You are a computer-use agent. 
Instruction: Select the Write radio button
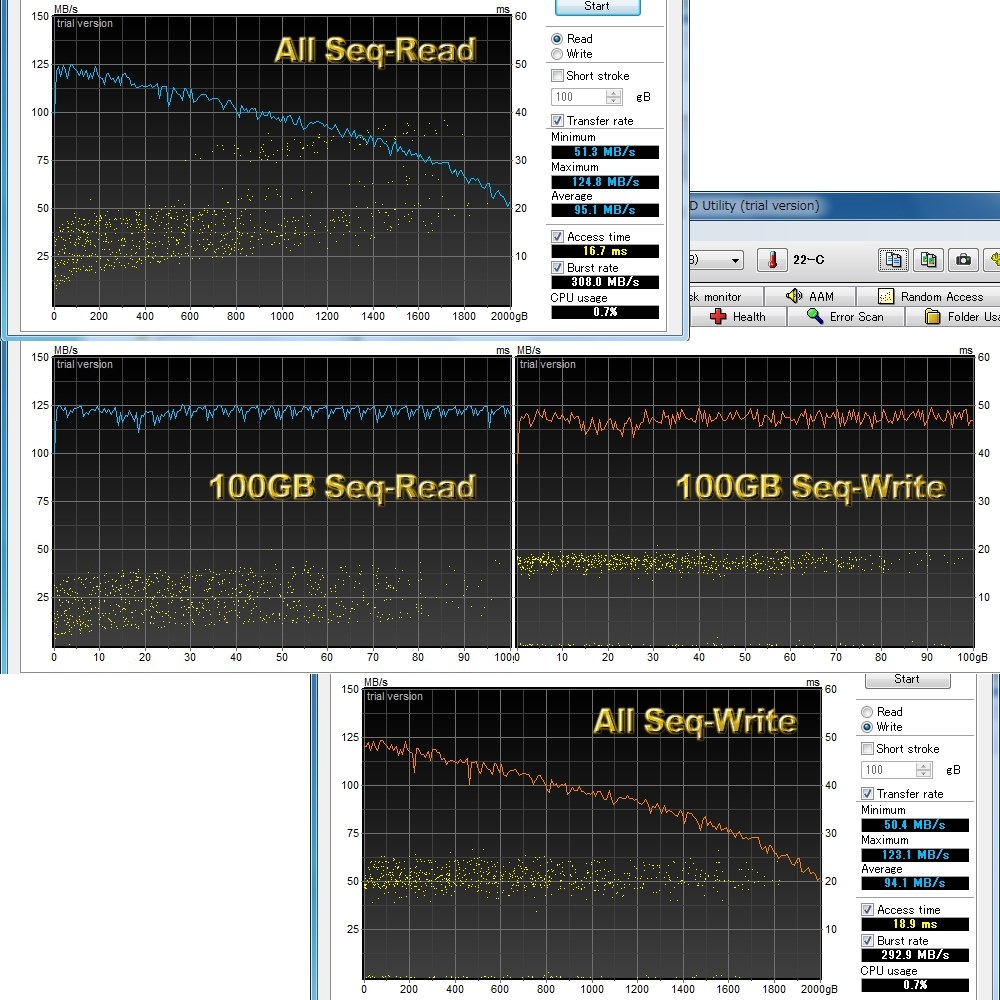(558, 54)
